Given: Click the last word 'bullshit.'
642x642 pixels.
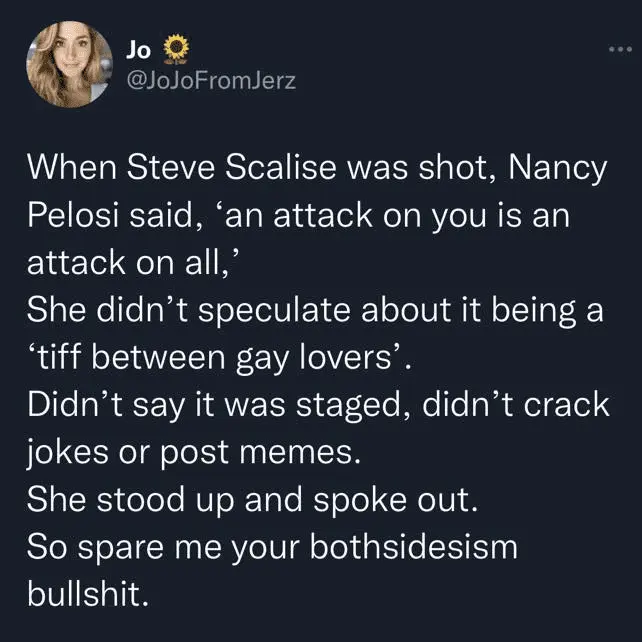Looking at the screenshot, I should click(88, 595).
